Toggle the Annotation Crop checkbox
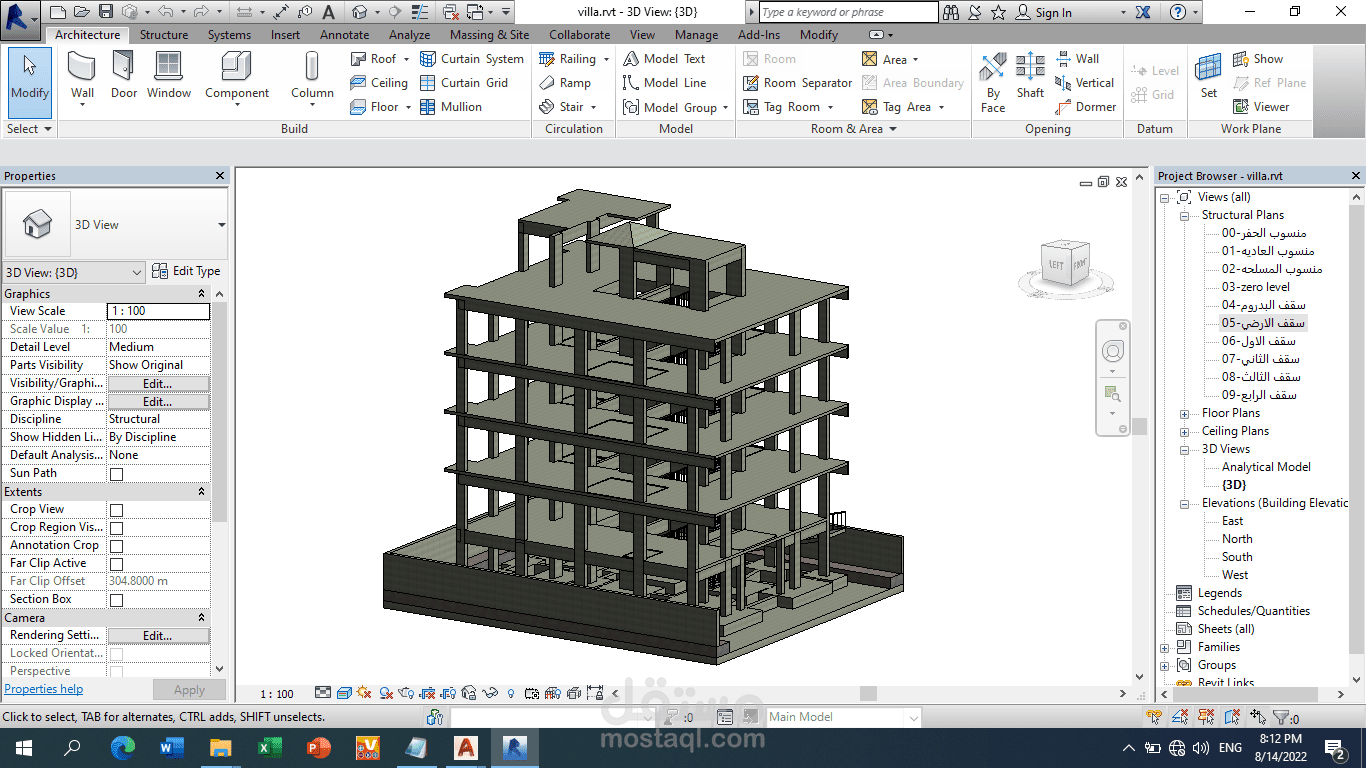 click(x=116, y=546)
